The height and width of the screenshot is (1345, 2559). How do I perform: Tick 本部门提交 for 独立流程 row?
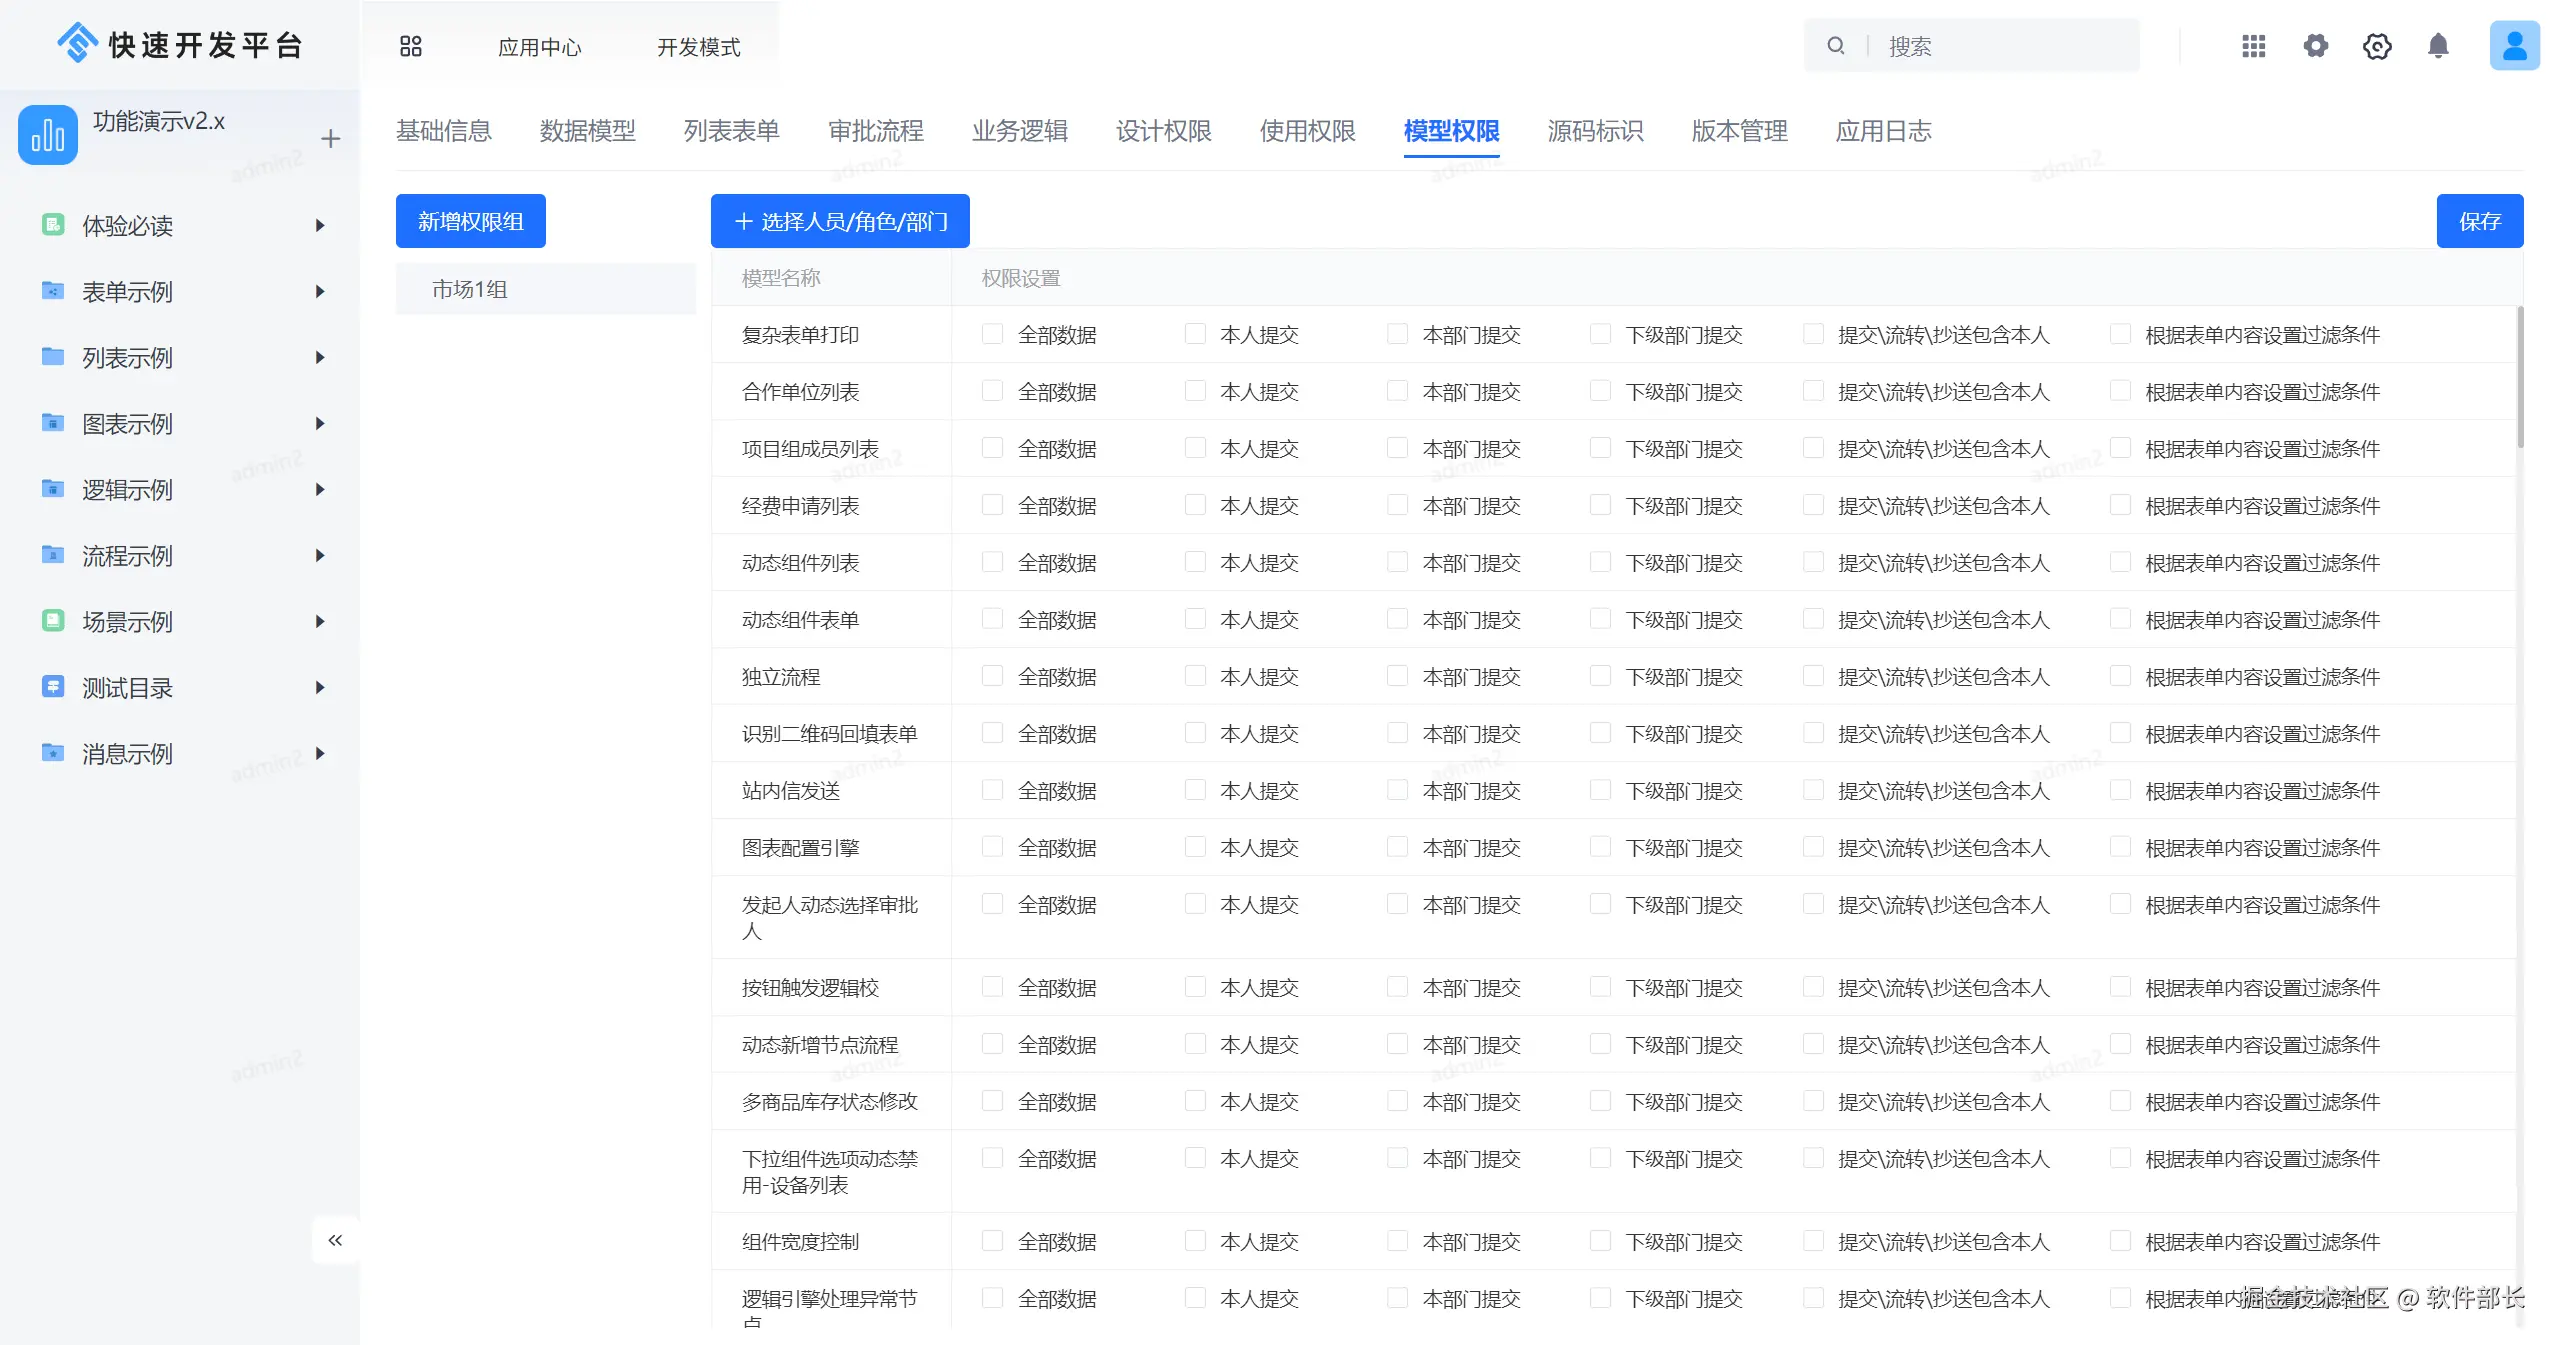click(1397, 676)
